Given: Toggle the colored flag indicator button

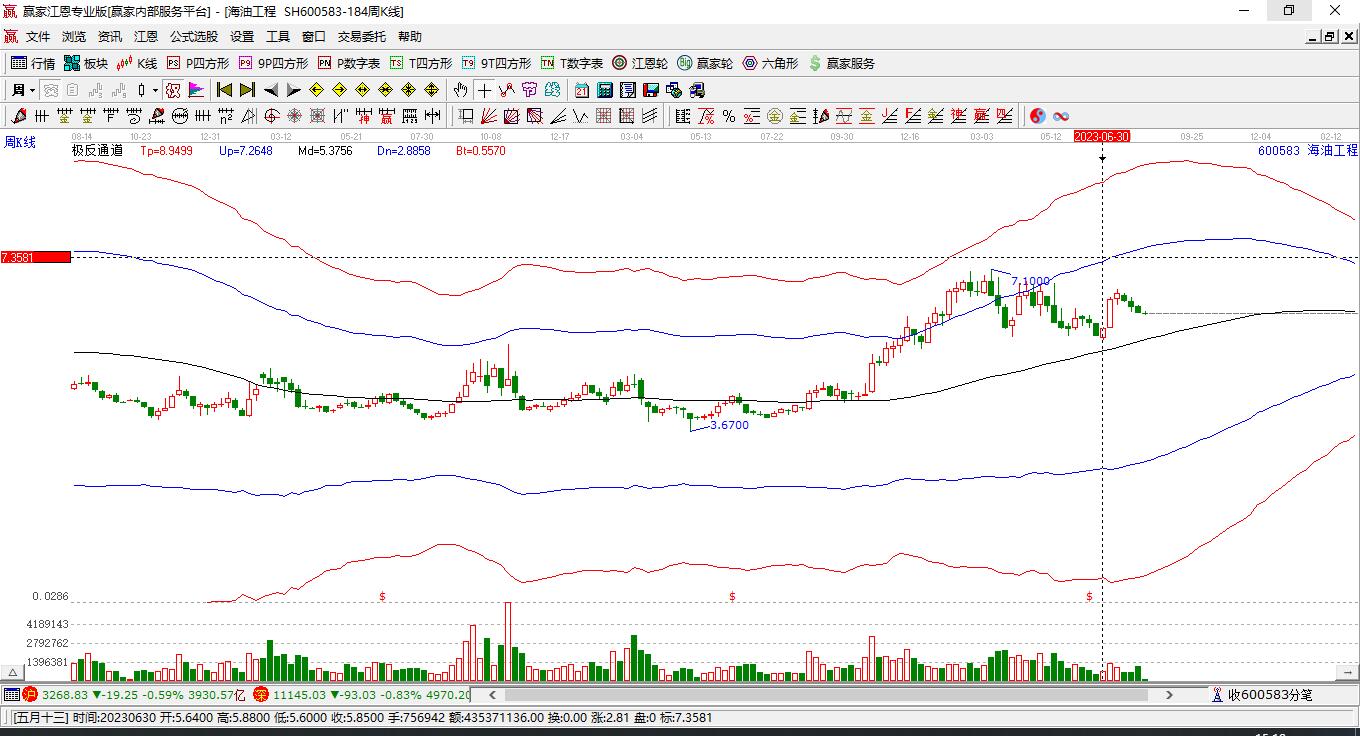Looking at the screenshot, I should click(196, 90).
